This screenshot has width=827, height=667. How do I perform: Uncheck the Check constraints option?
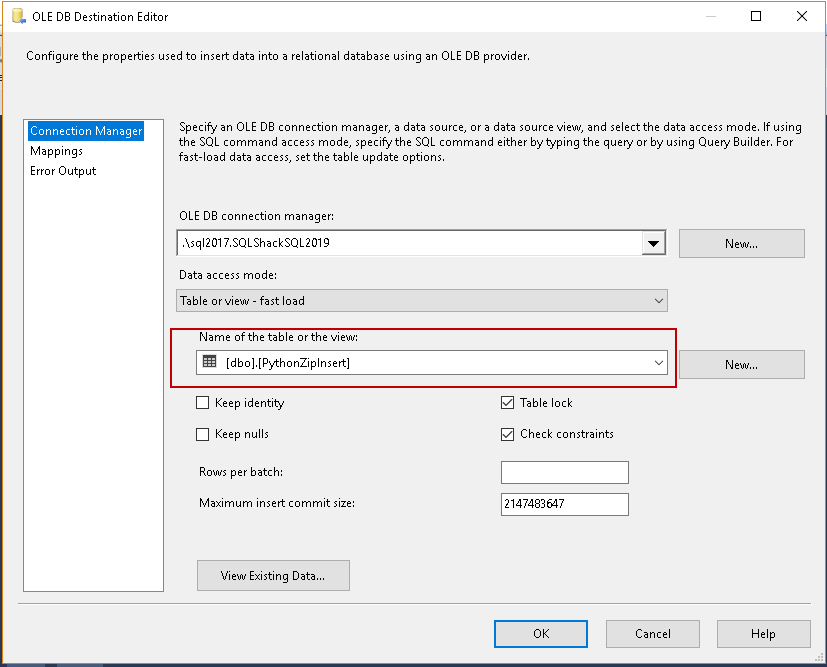coord(507,435)
